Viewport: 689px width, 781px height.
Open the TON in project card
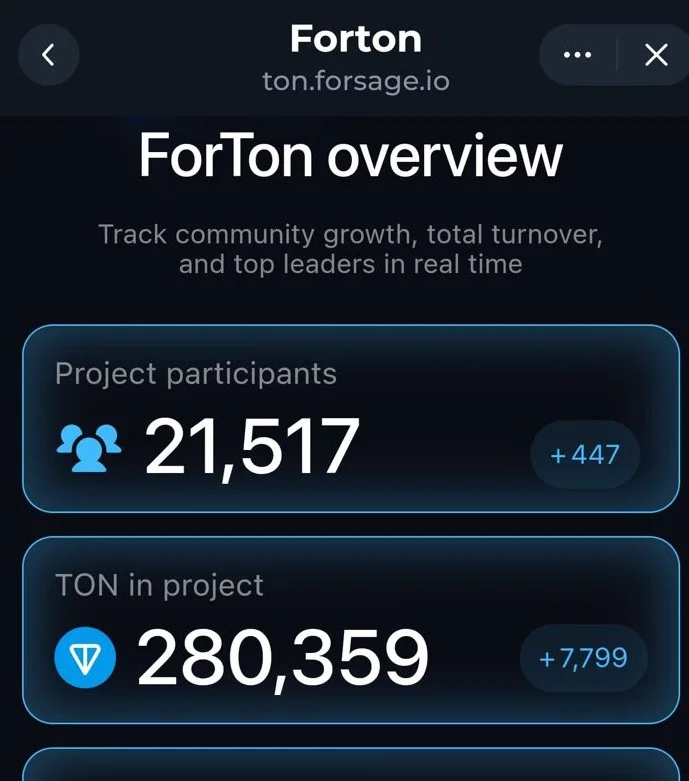(x=351, y=630)
